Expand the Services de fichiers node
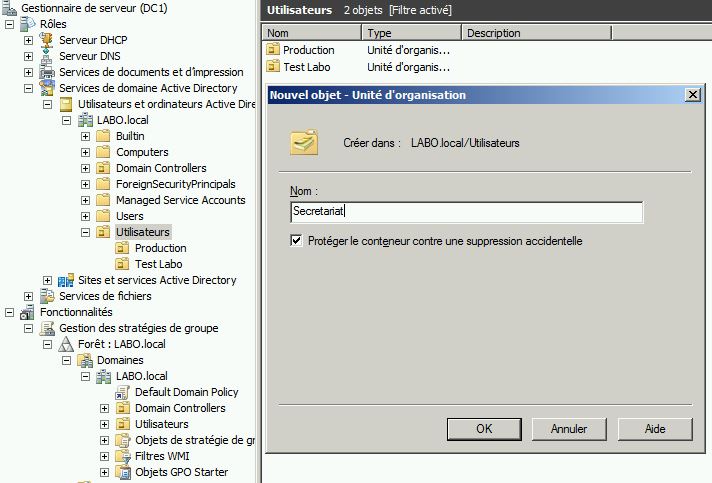Image resolution: width=712 pixels, height=483 pixels. [x=28, y=296]
